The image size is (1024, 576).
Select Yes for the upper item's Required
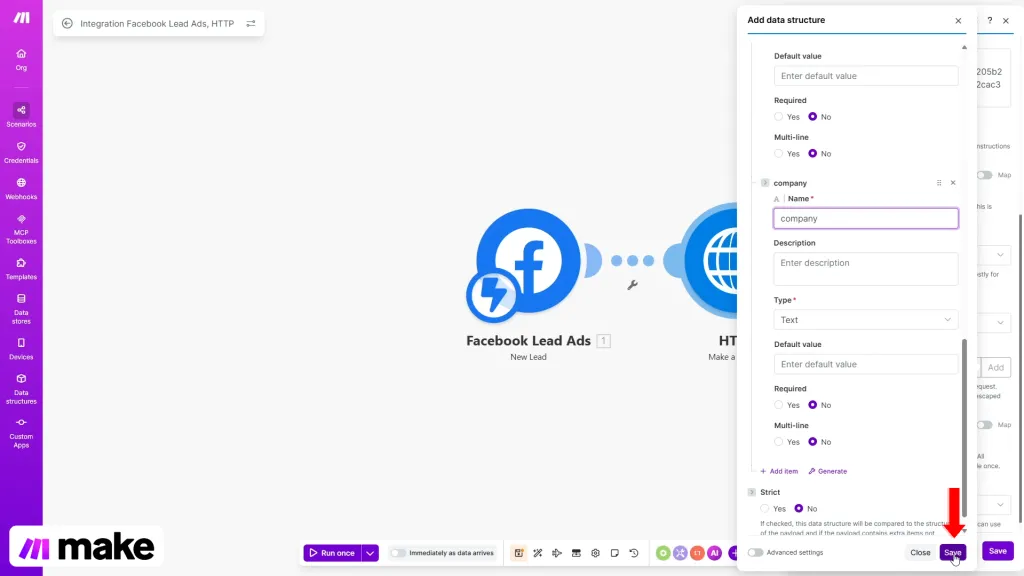(x=778, y=117)
